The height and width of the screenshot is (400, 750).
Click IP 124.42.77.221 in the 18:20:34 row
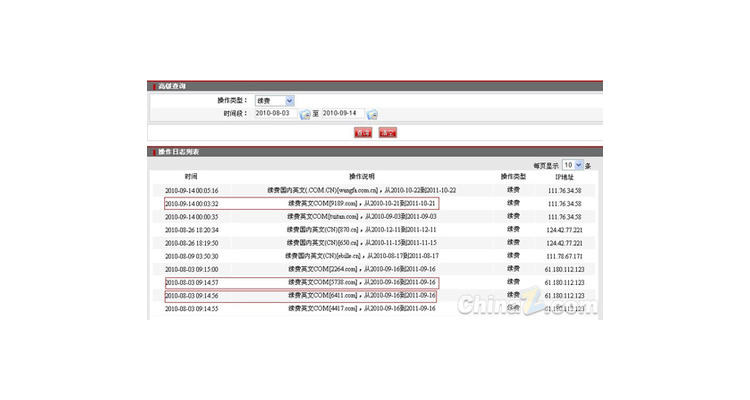(x=564, y=230)
